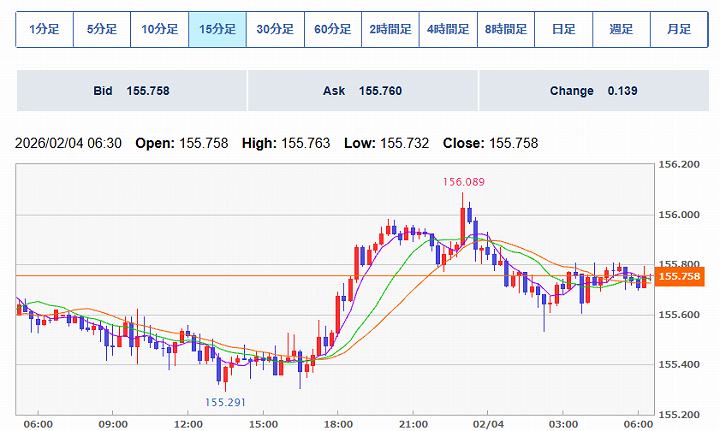Open the 10分足 timeframe tab

160,30
